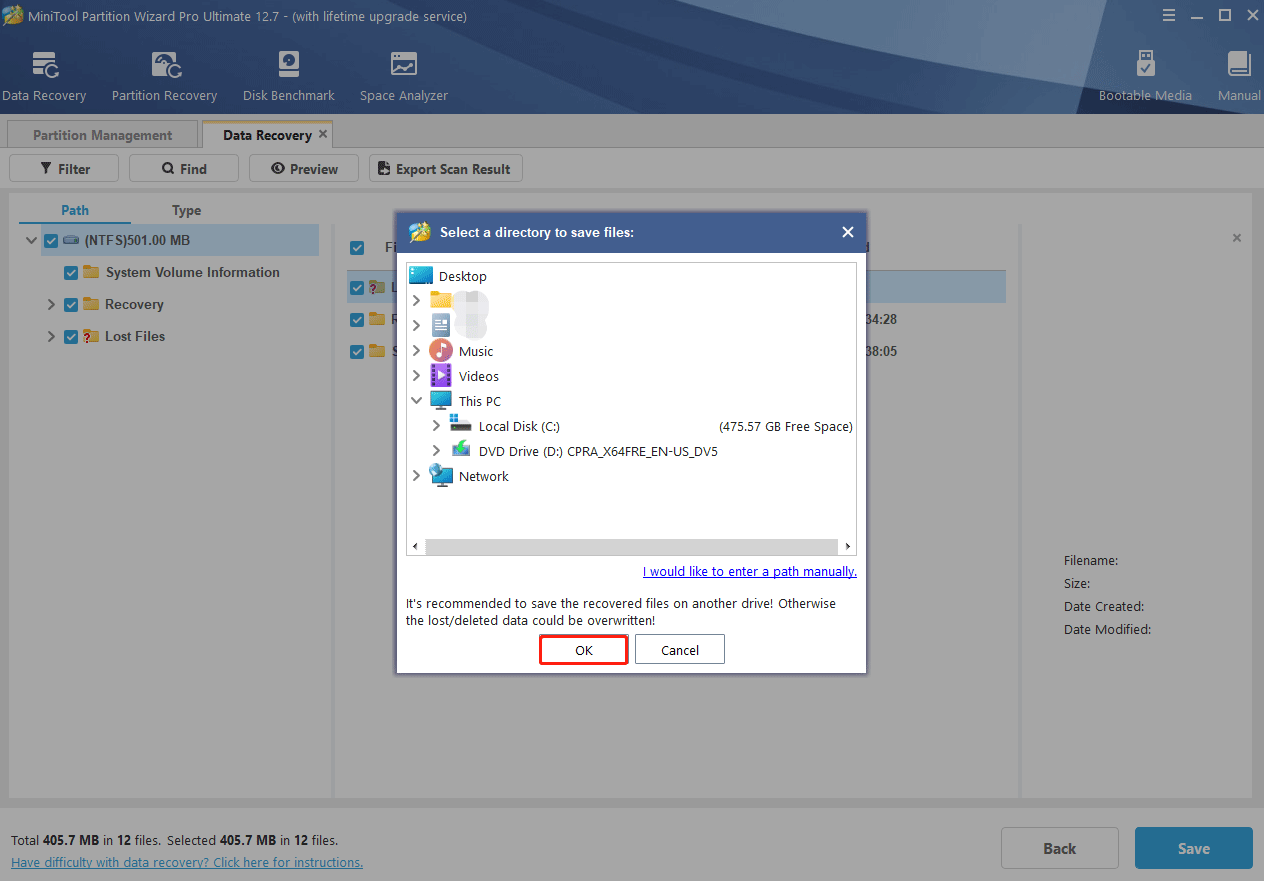This screenshot has height=881, width=1264.
Task: Open the Manual book icon
Action: pos(1239,65)
